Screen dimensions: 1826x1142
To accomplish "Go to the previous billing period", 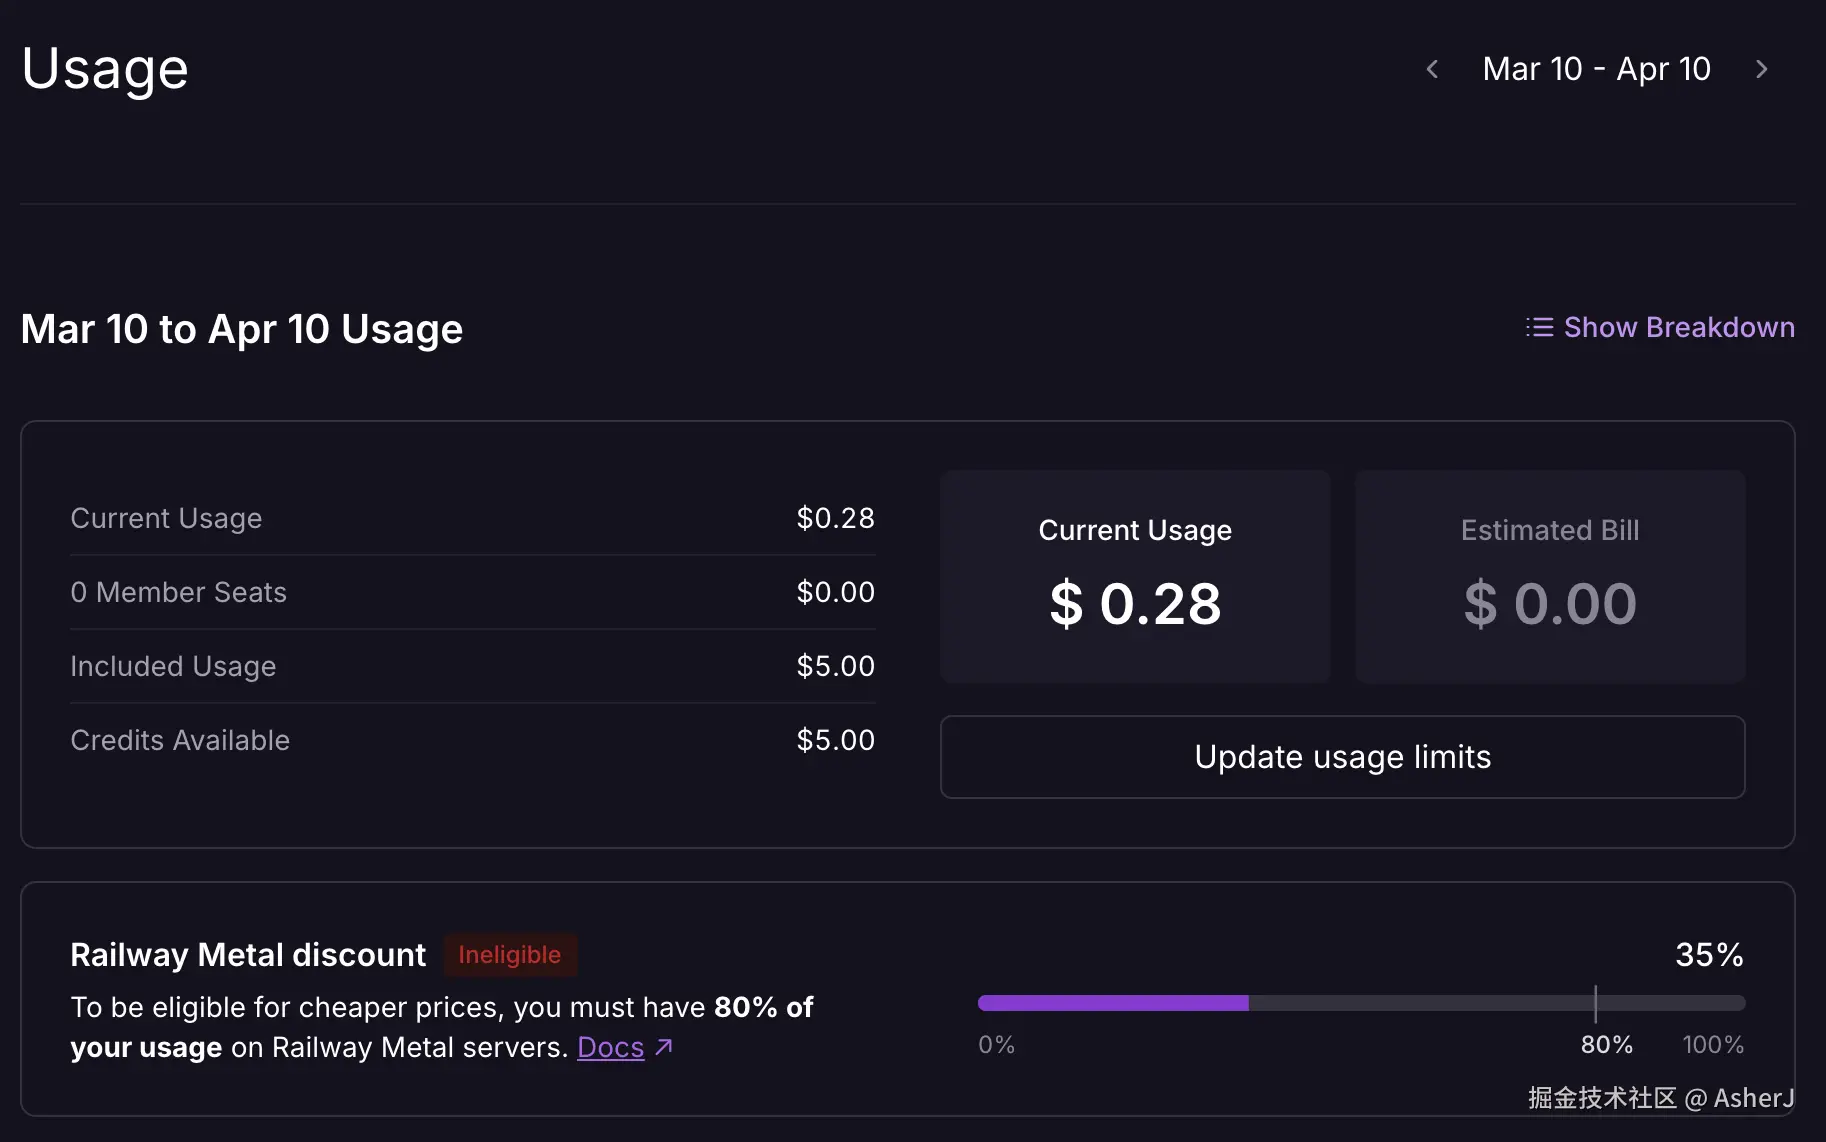I will click(x=1432, y=69).
